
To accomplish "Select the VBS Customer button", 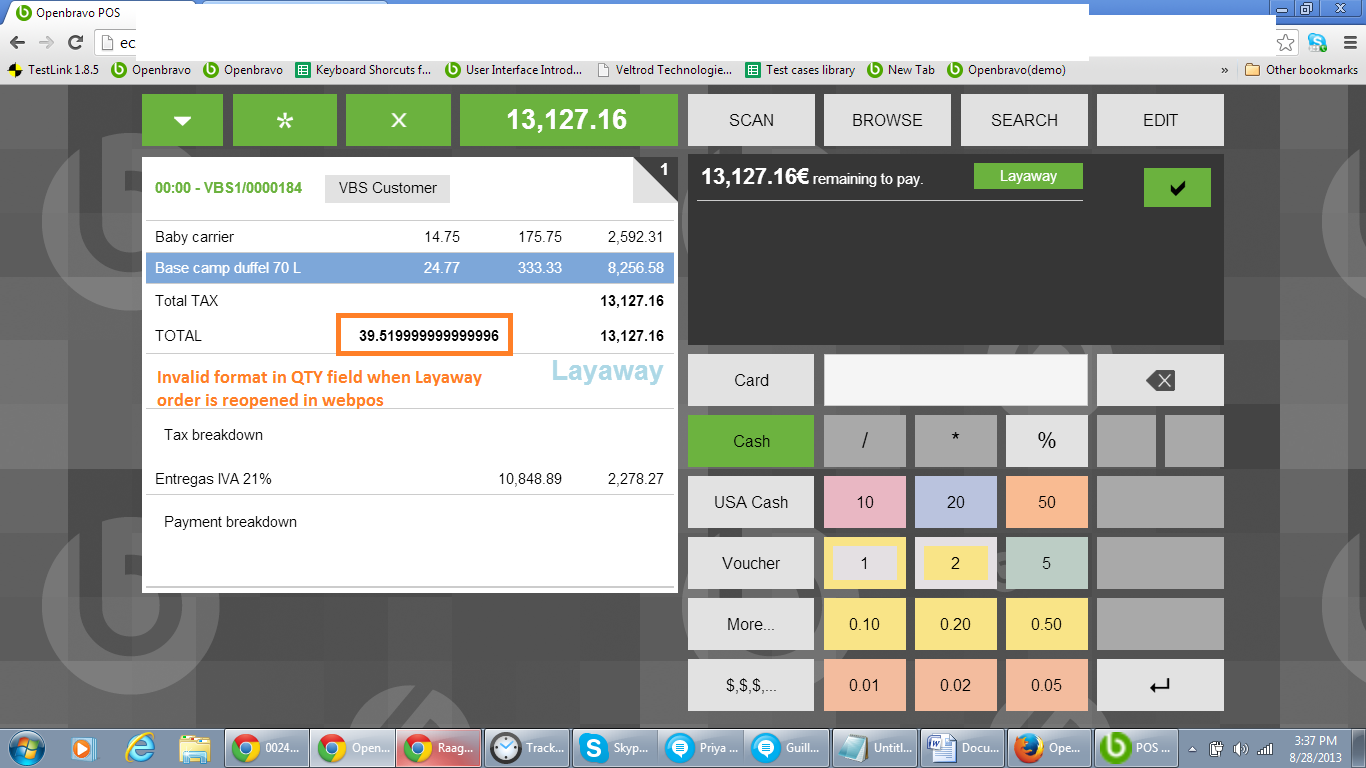I will tap(388, 188).
